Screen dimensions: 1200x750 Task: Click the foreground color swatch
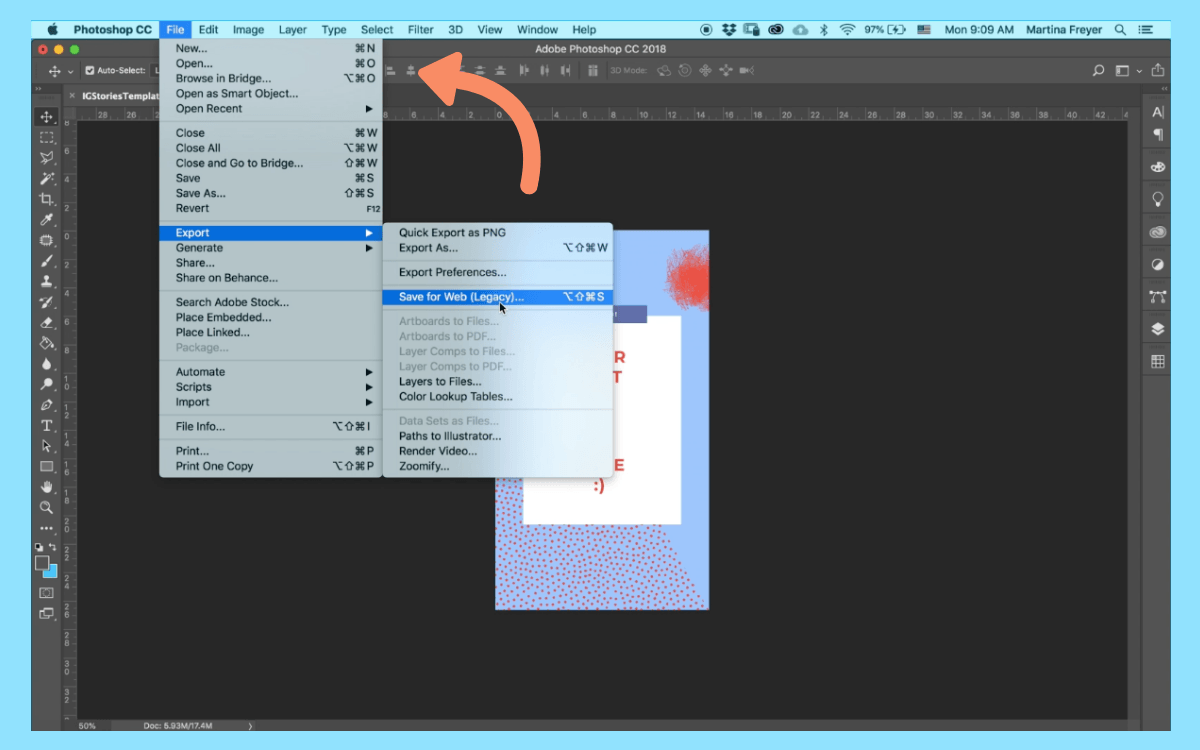click(x=42, y=563)
